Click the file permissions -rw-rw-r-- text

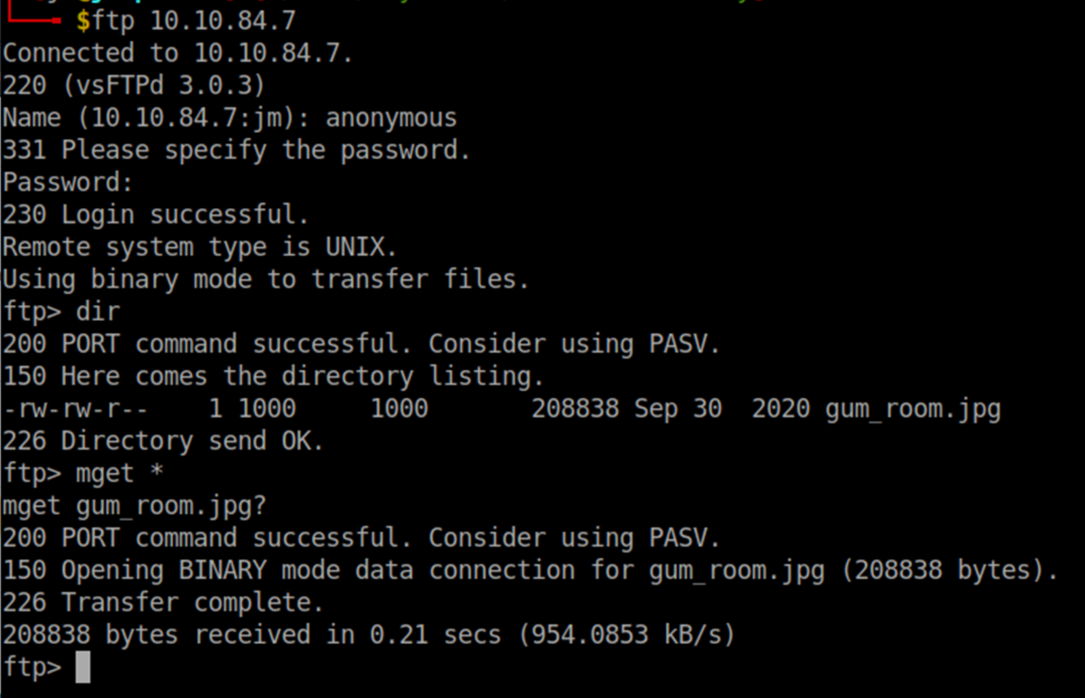(75, 410)
